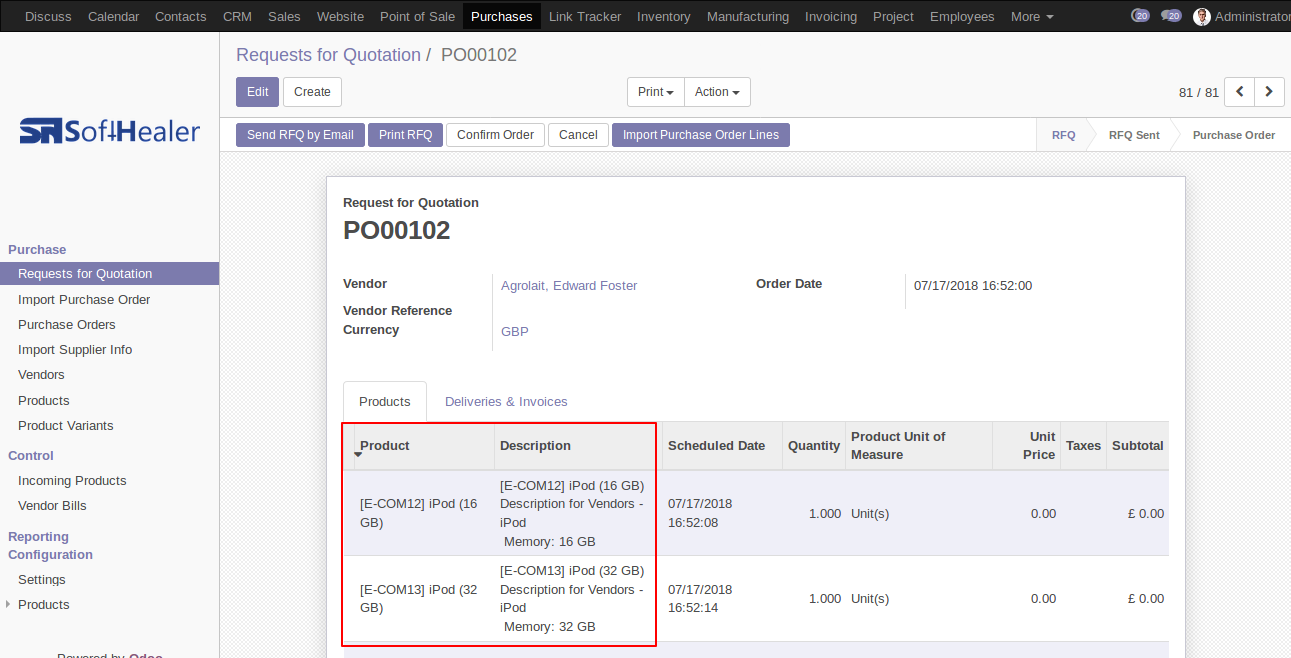Sort by Subtotal column header
The height and width of the screenshot is (658, 1291).
click(x=1137, y=446)
